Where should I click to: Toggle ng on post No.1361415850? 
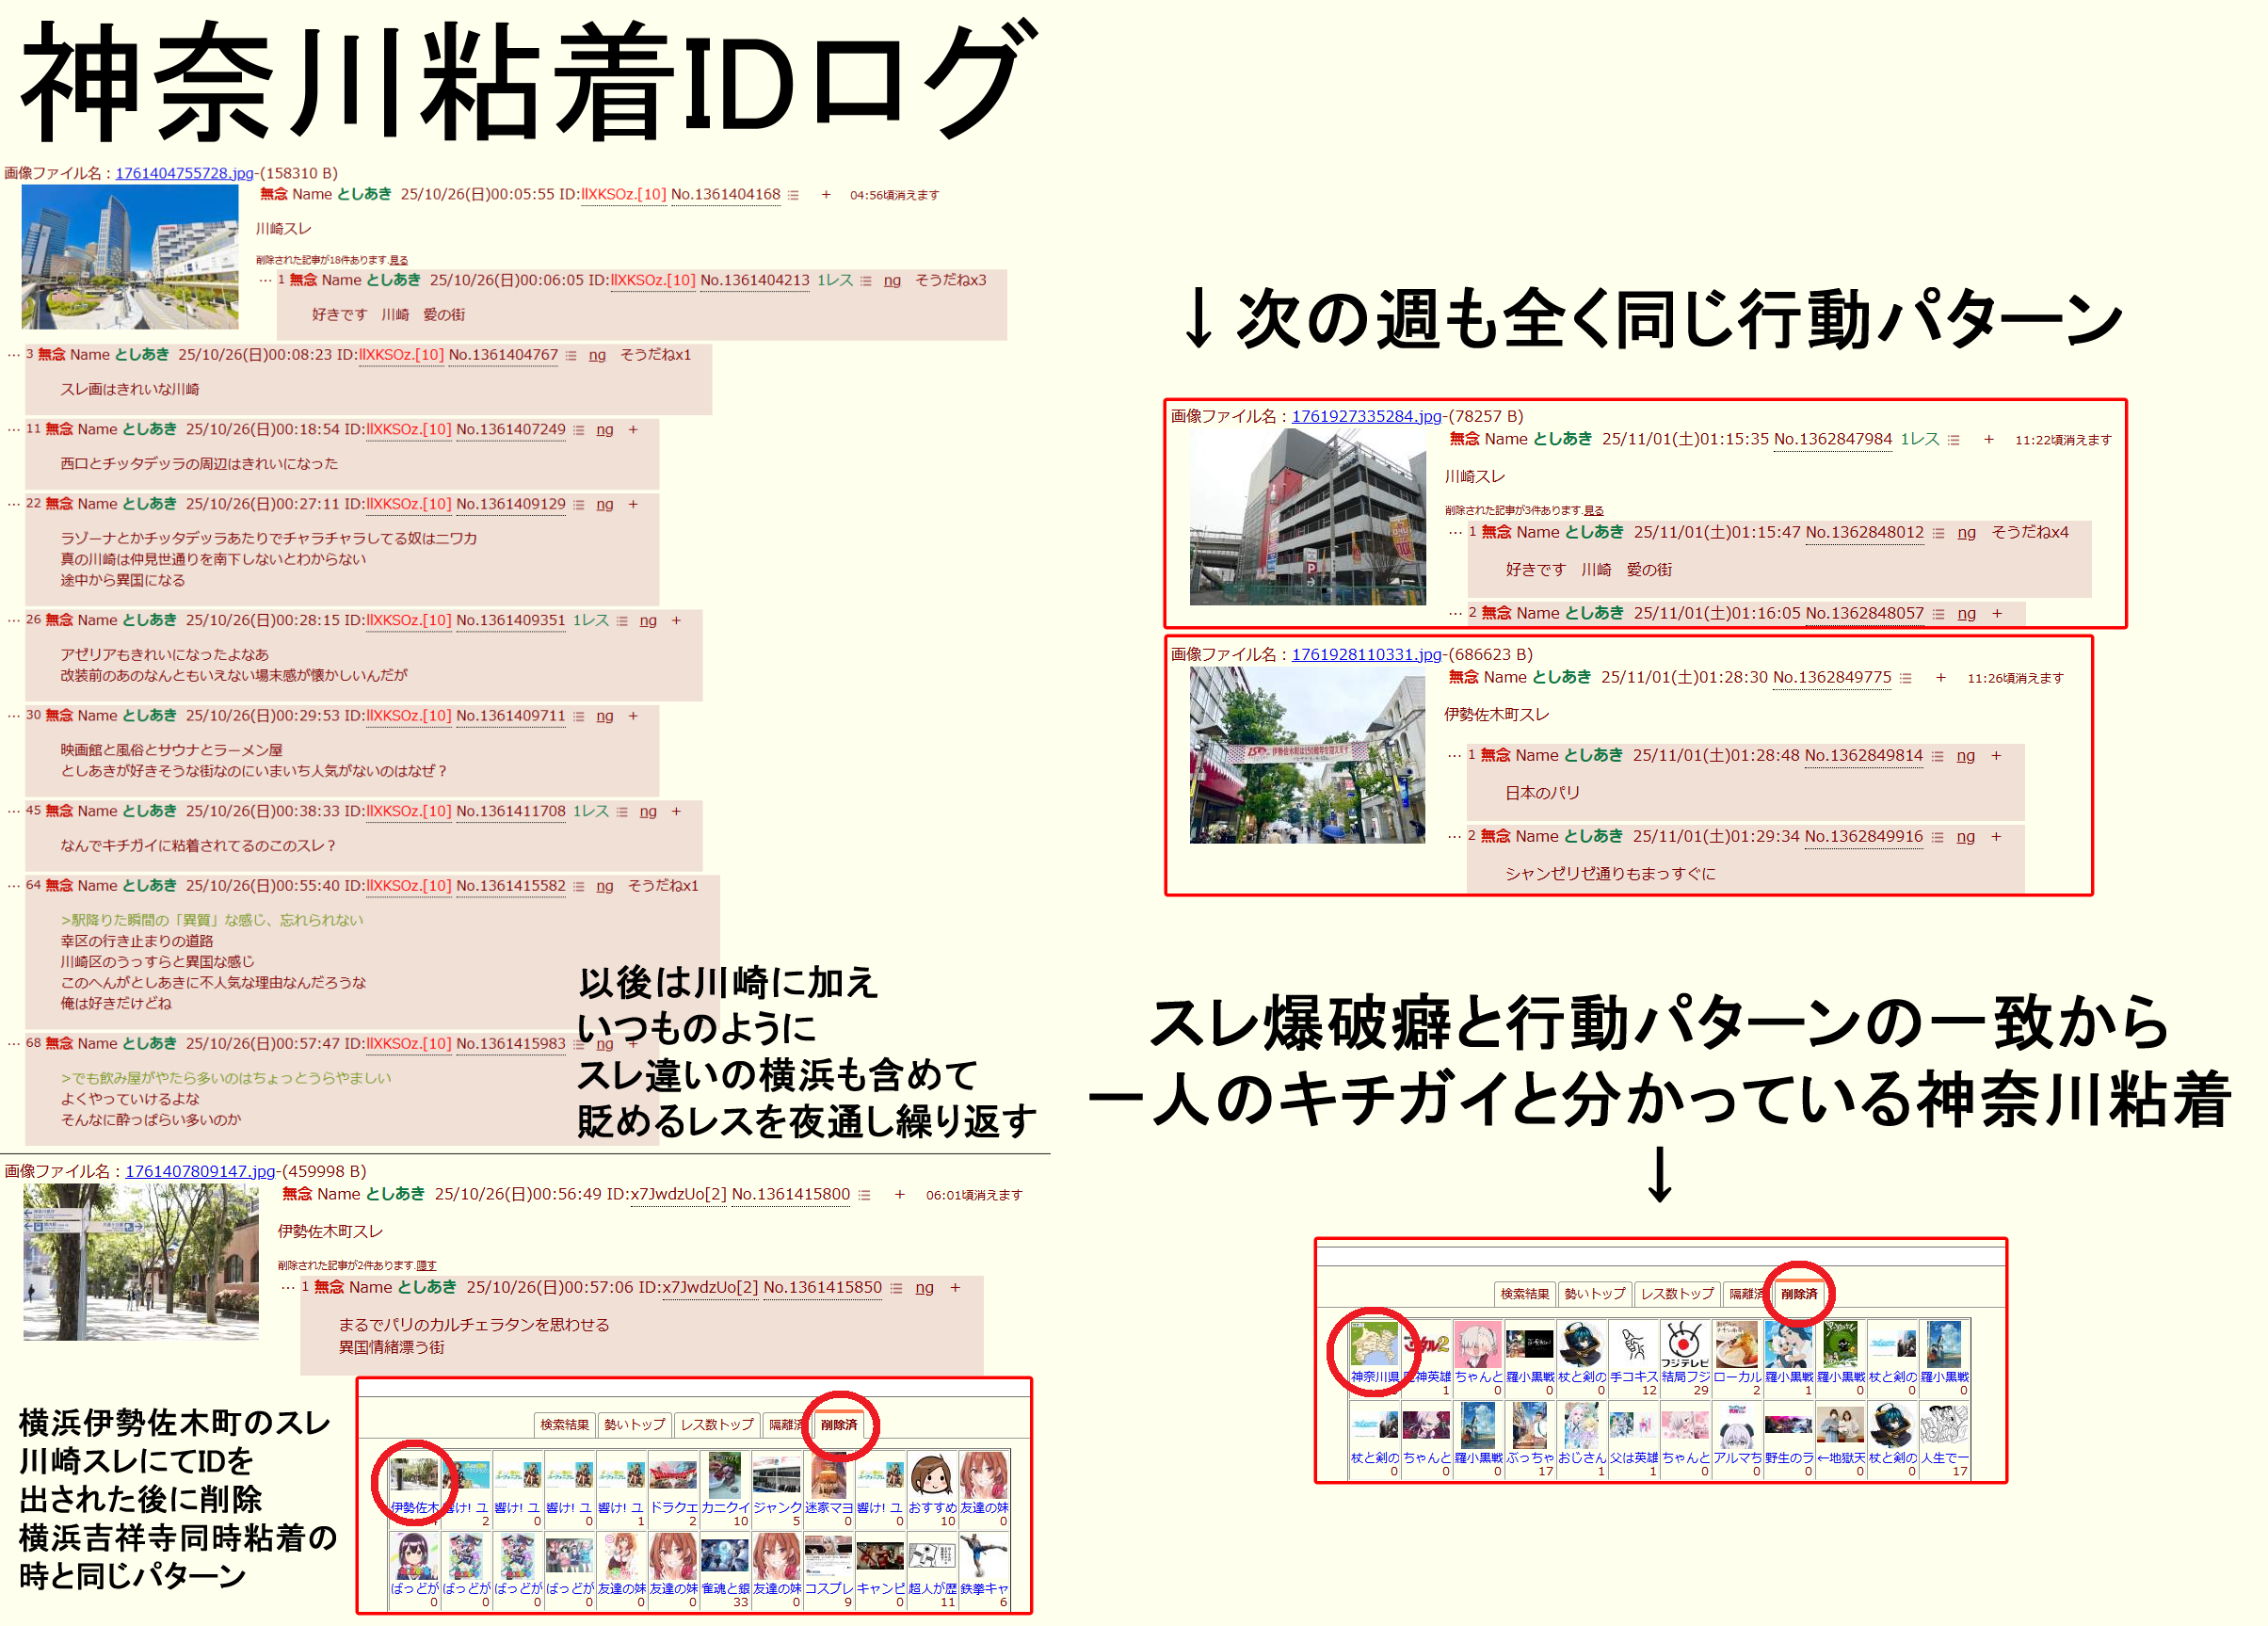[924, 1288]
